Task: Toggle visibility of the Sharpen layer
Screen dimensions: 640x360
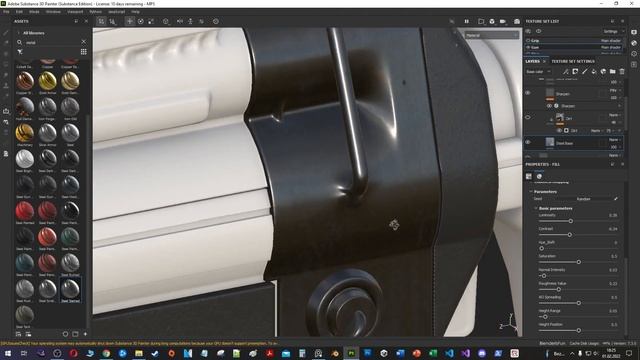Action: coord(528,93)
